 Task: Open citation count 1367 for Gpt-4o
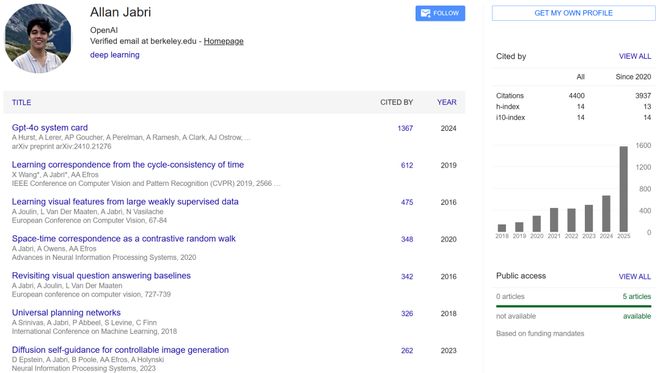point(405,128)
